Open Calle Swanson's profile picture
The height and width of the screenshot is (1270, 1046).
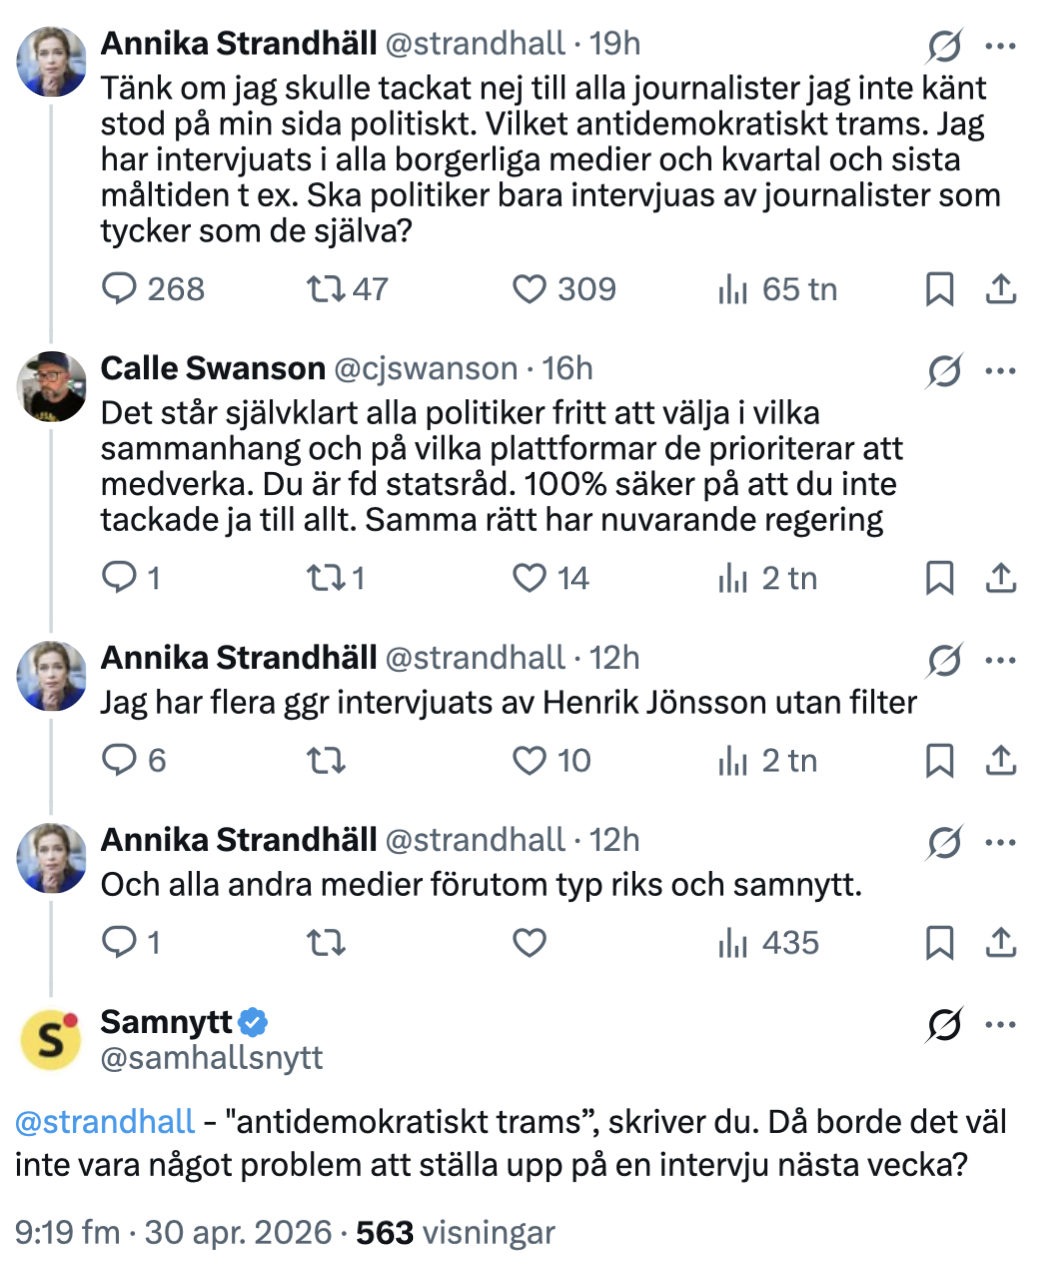(52, 386)
